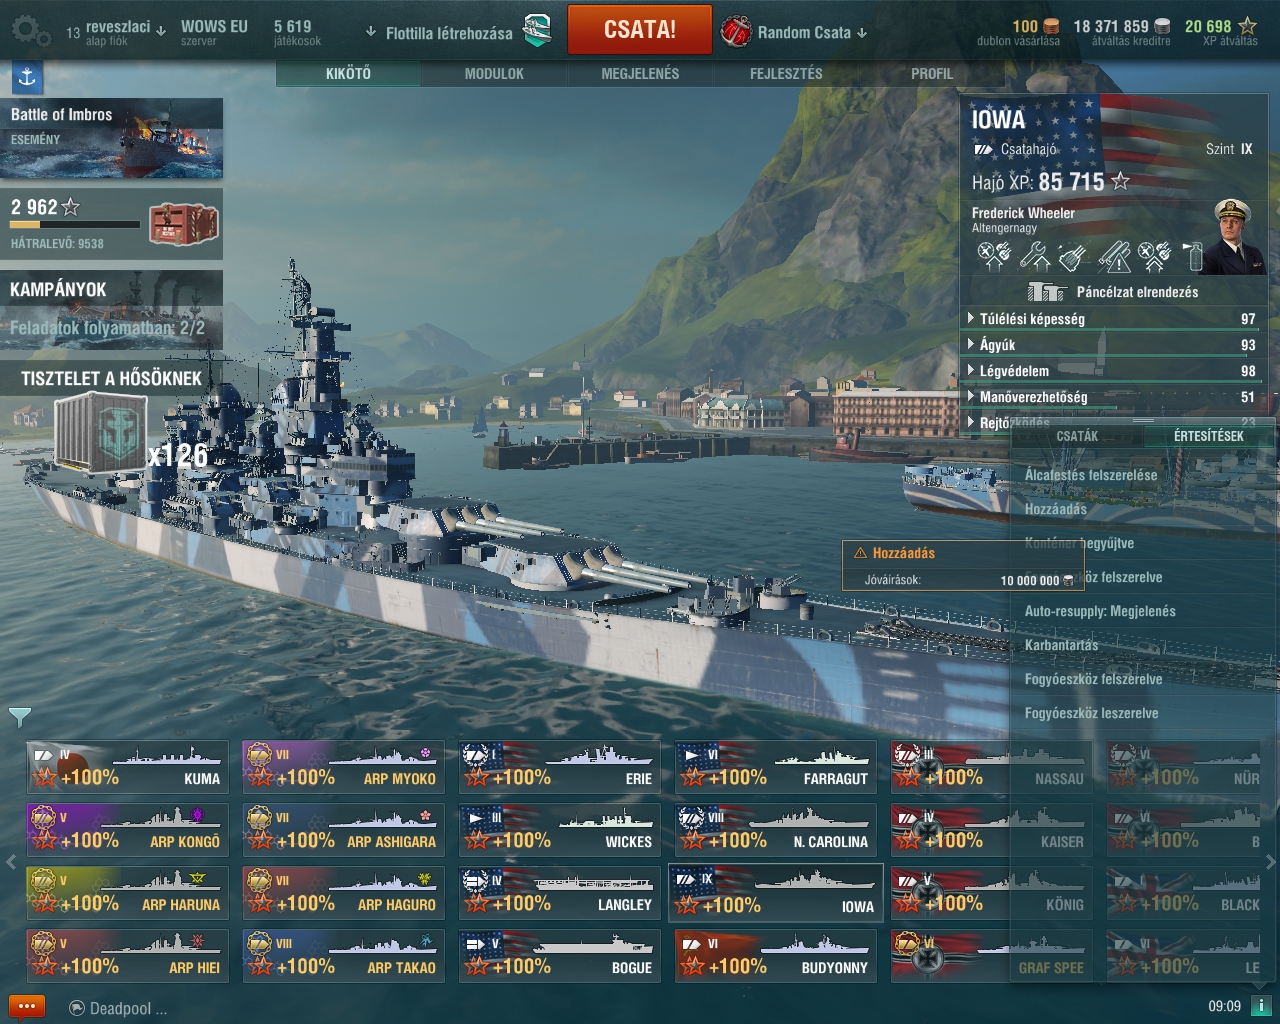Open Páncélzat elrendezés armor layout viewer

1112,292
